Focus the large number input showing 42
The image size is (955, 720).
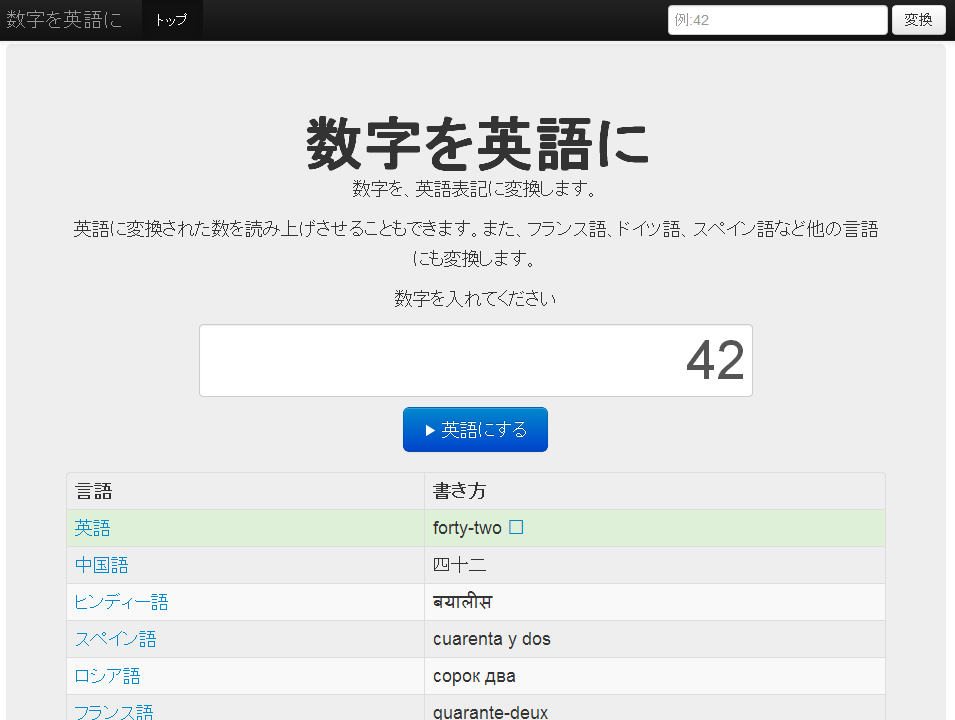476,361
